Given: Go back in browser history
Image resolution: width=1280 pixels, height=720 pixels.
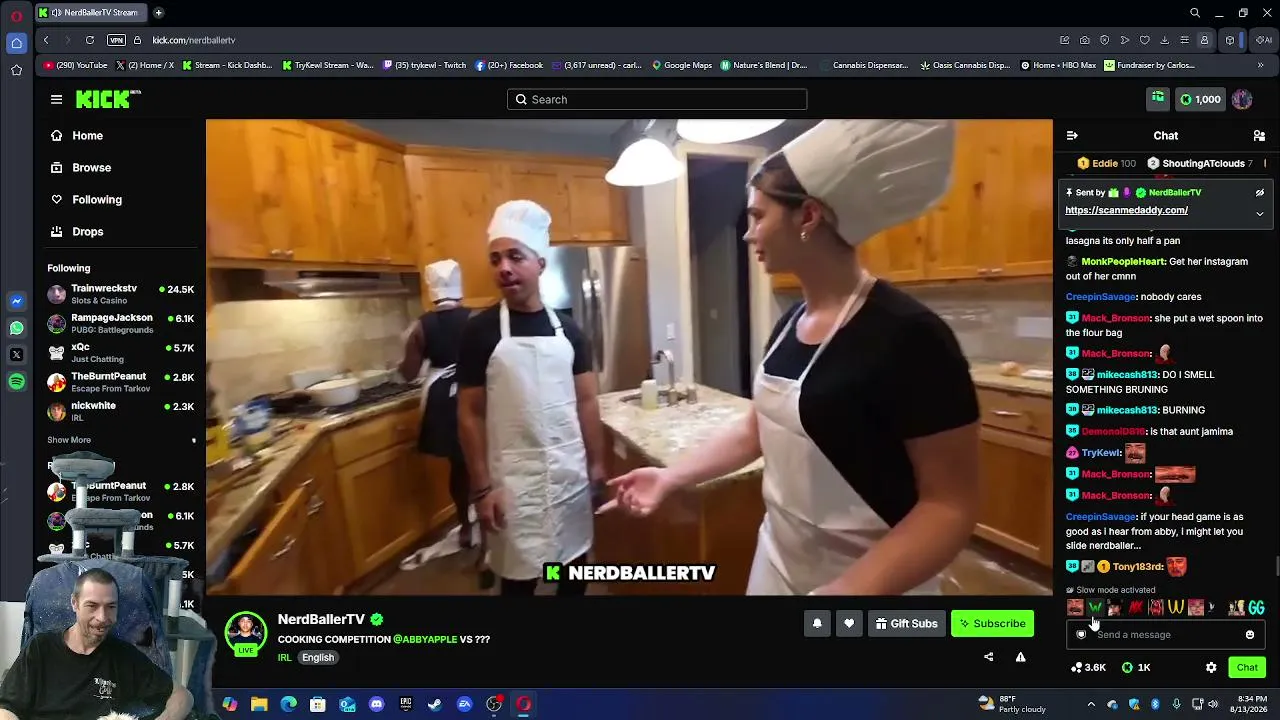Looking at the screenshot, I should tap(46, 40).
